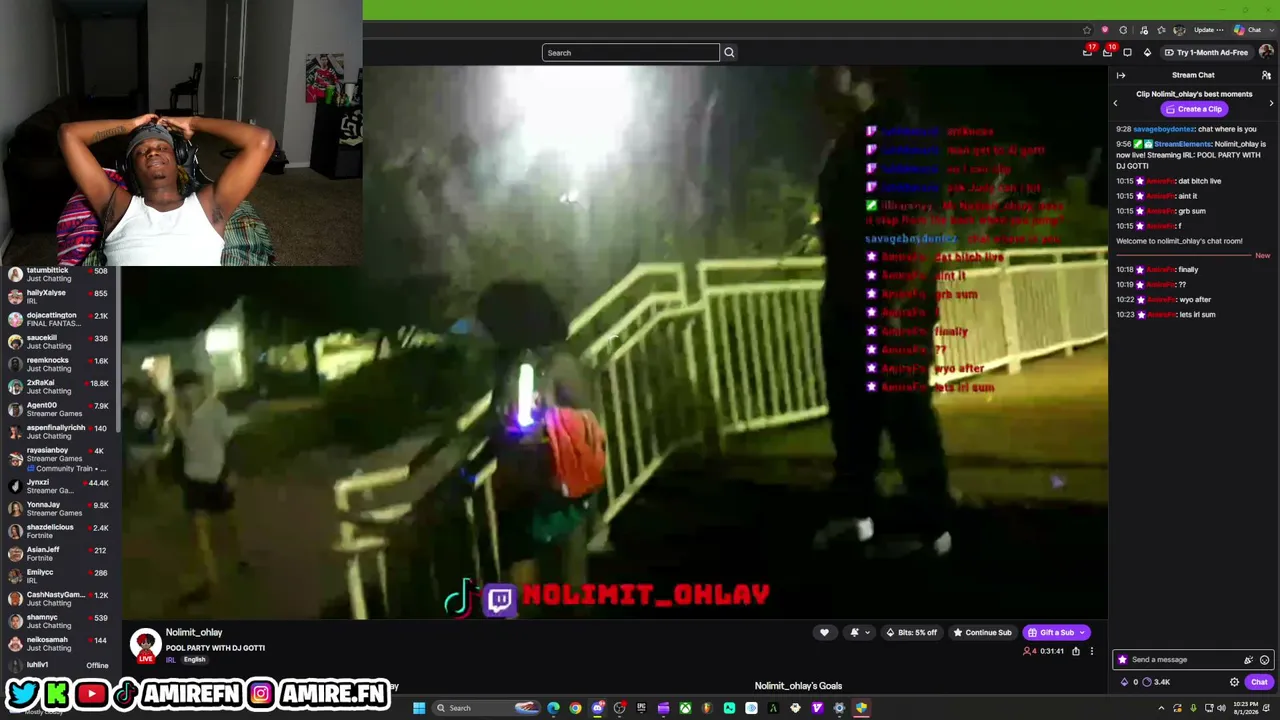The width and height of the screenshot is (1280, 720).
Task: Click the Twitch search magnifier button
Action: pos(729,52)
